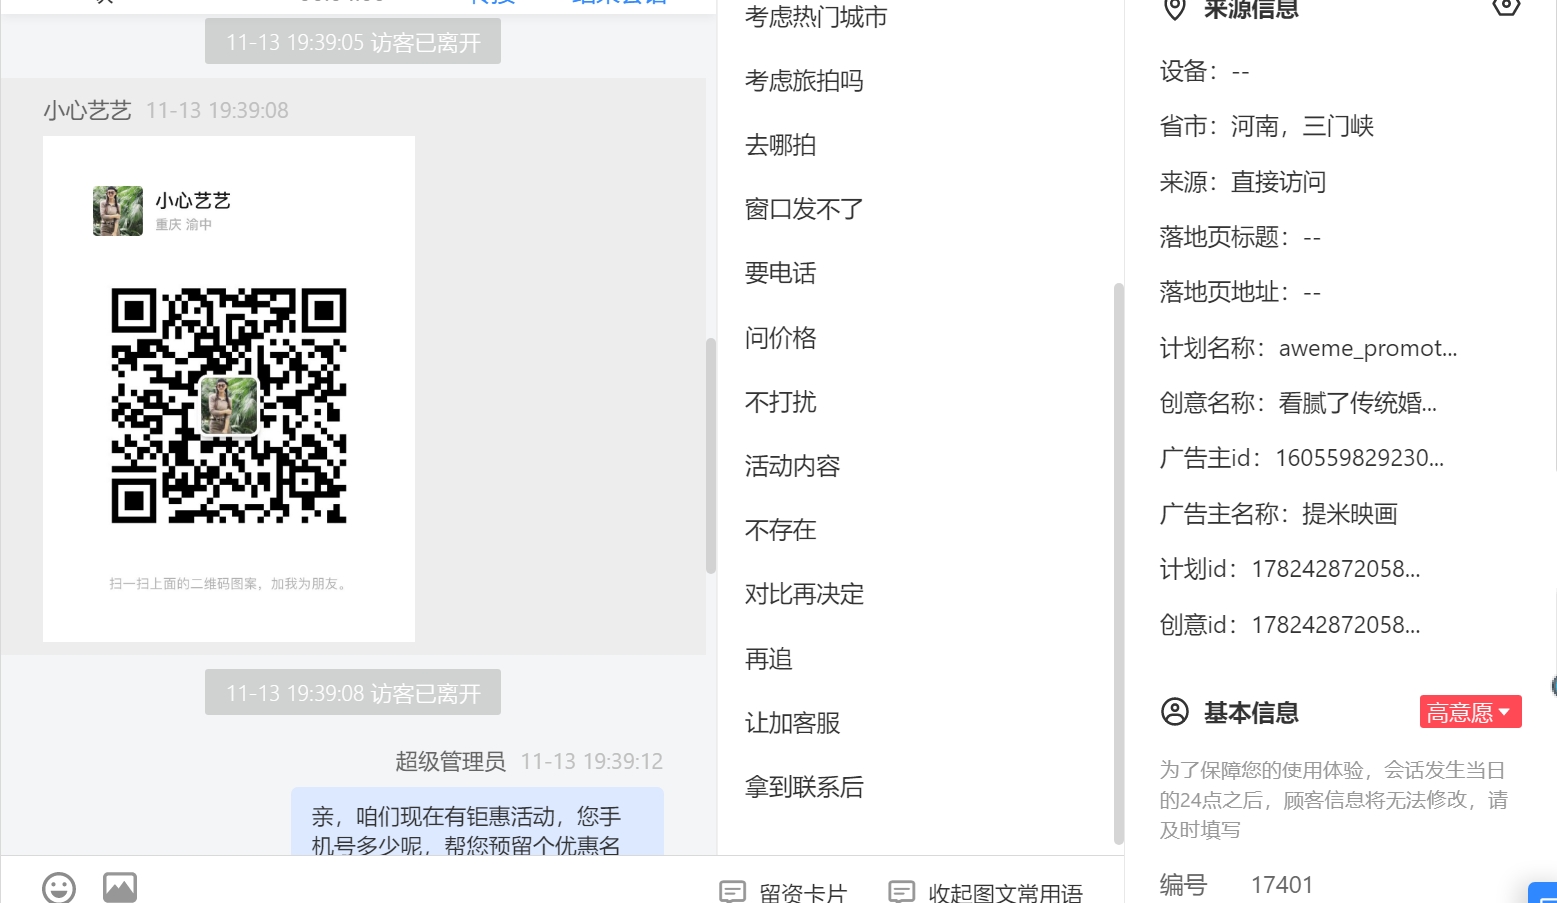Click the 基本信息 person icon
Screen dimensions: 1557x903
(1175, 712)
